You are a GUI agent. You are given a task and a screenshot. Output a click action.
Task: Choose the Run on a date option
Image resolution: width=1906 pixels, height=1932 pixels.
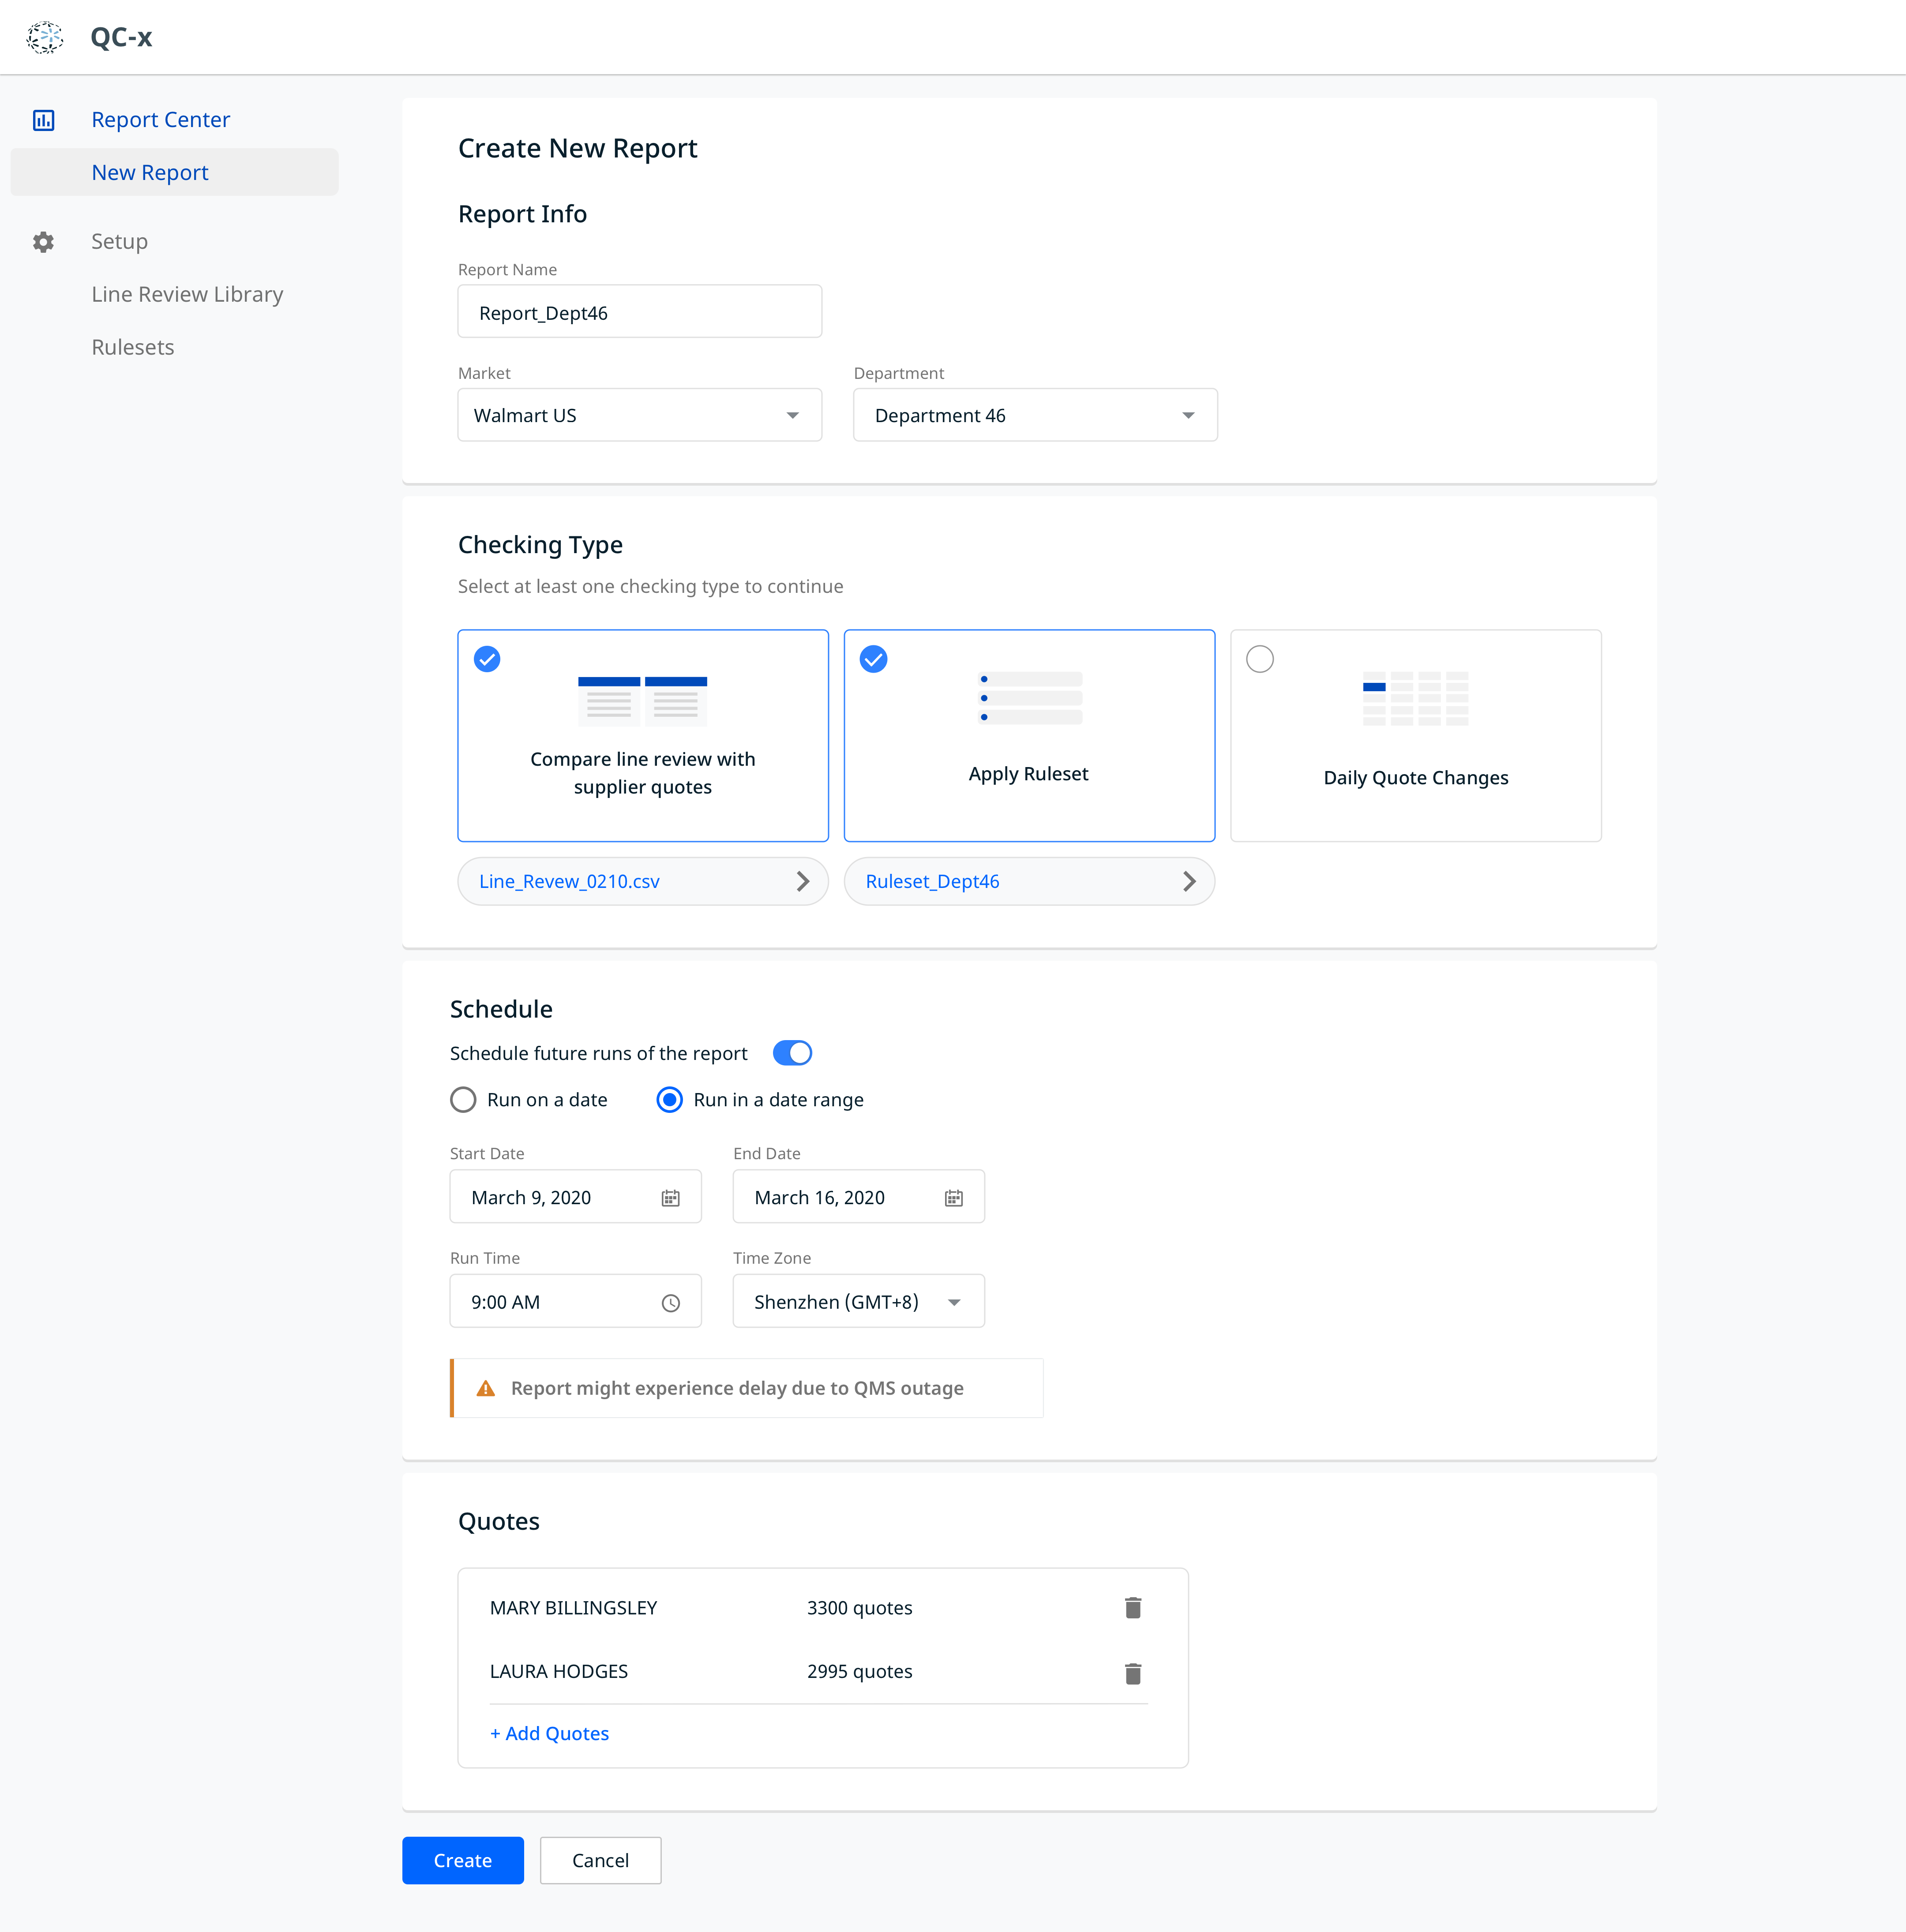[x=463, y=1100]
